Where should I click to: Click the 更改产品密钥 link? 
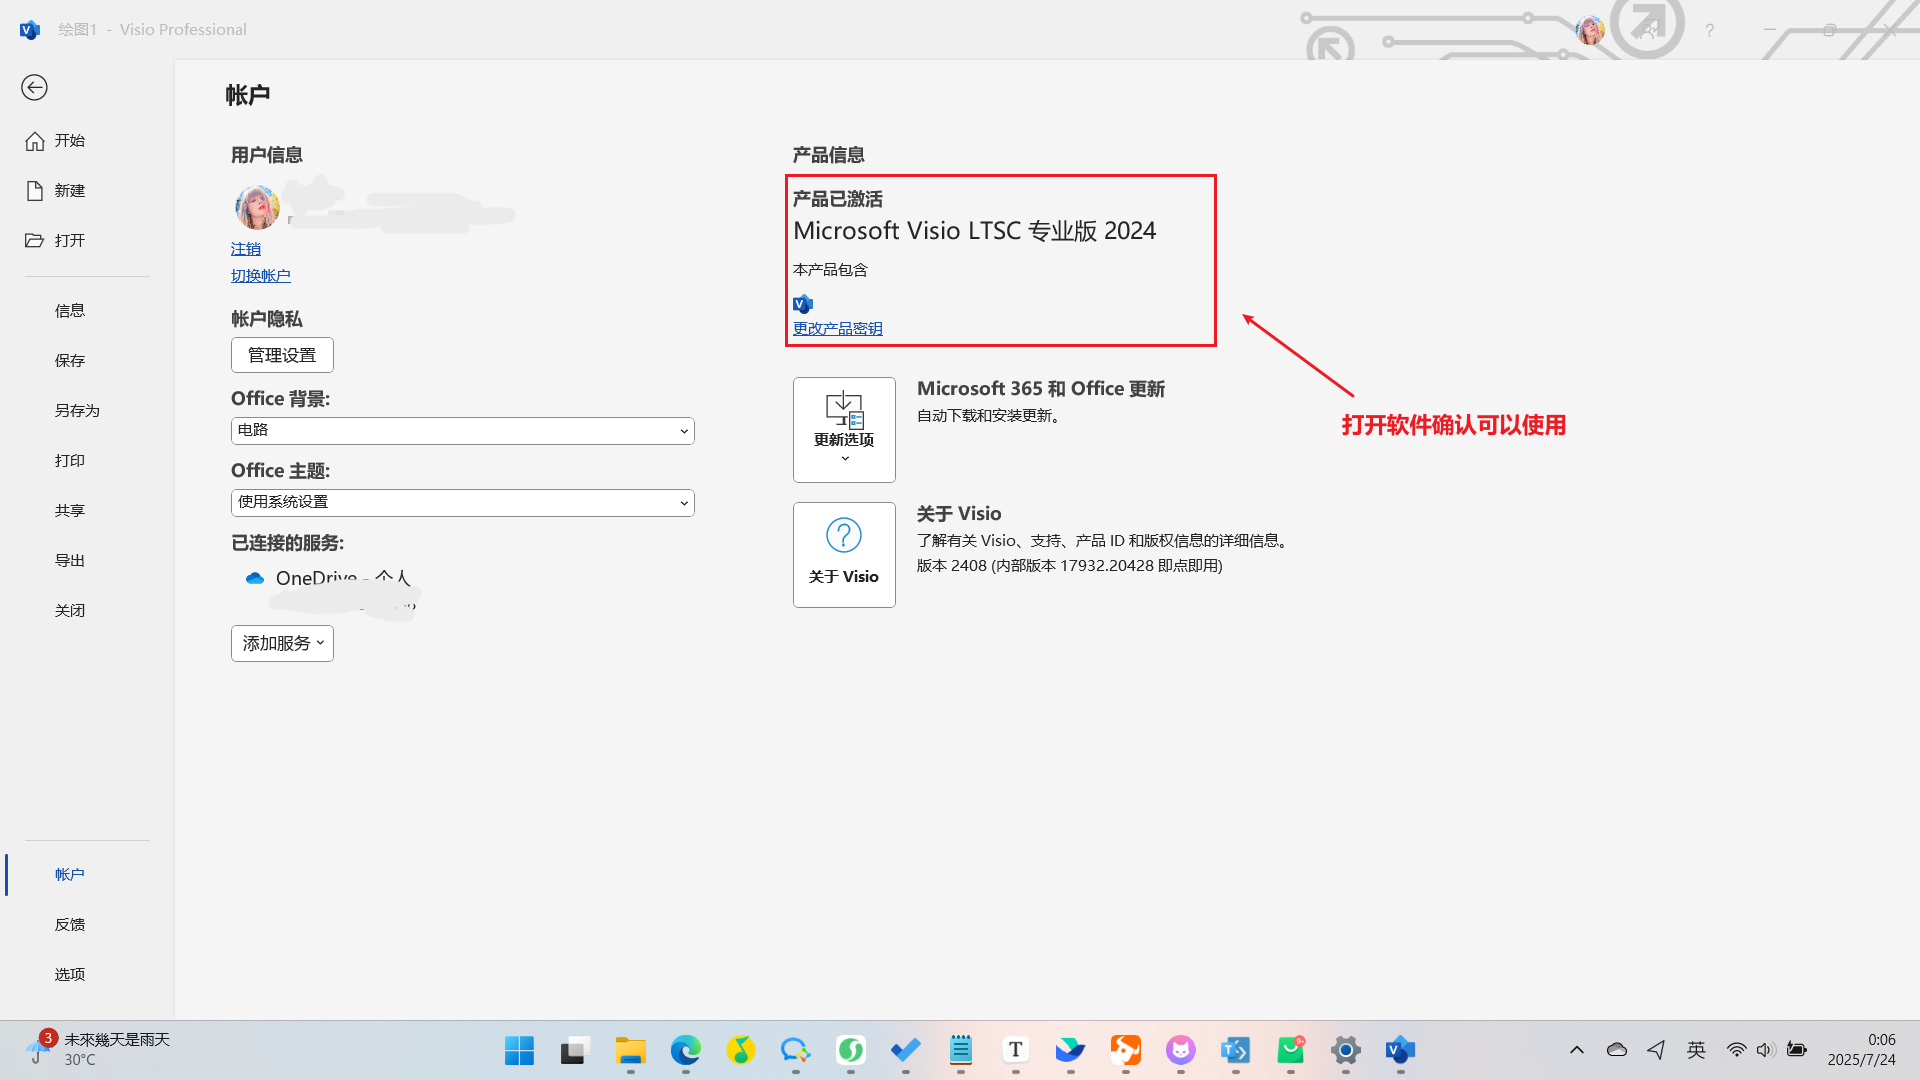click(837, 328)
